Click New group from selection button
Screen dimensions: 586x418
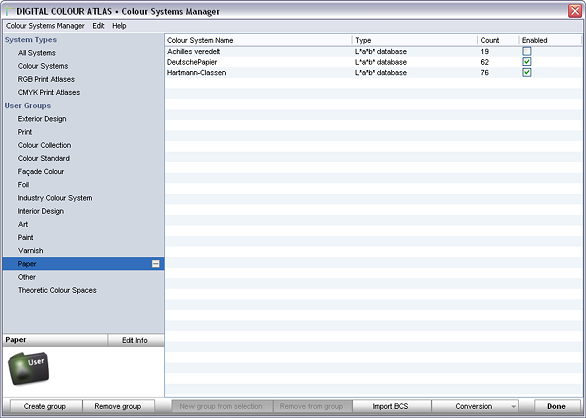[221, 406]
